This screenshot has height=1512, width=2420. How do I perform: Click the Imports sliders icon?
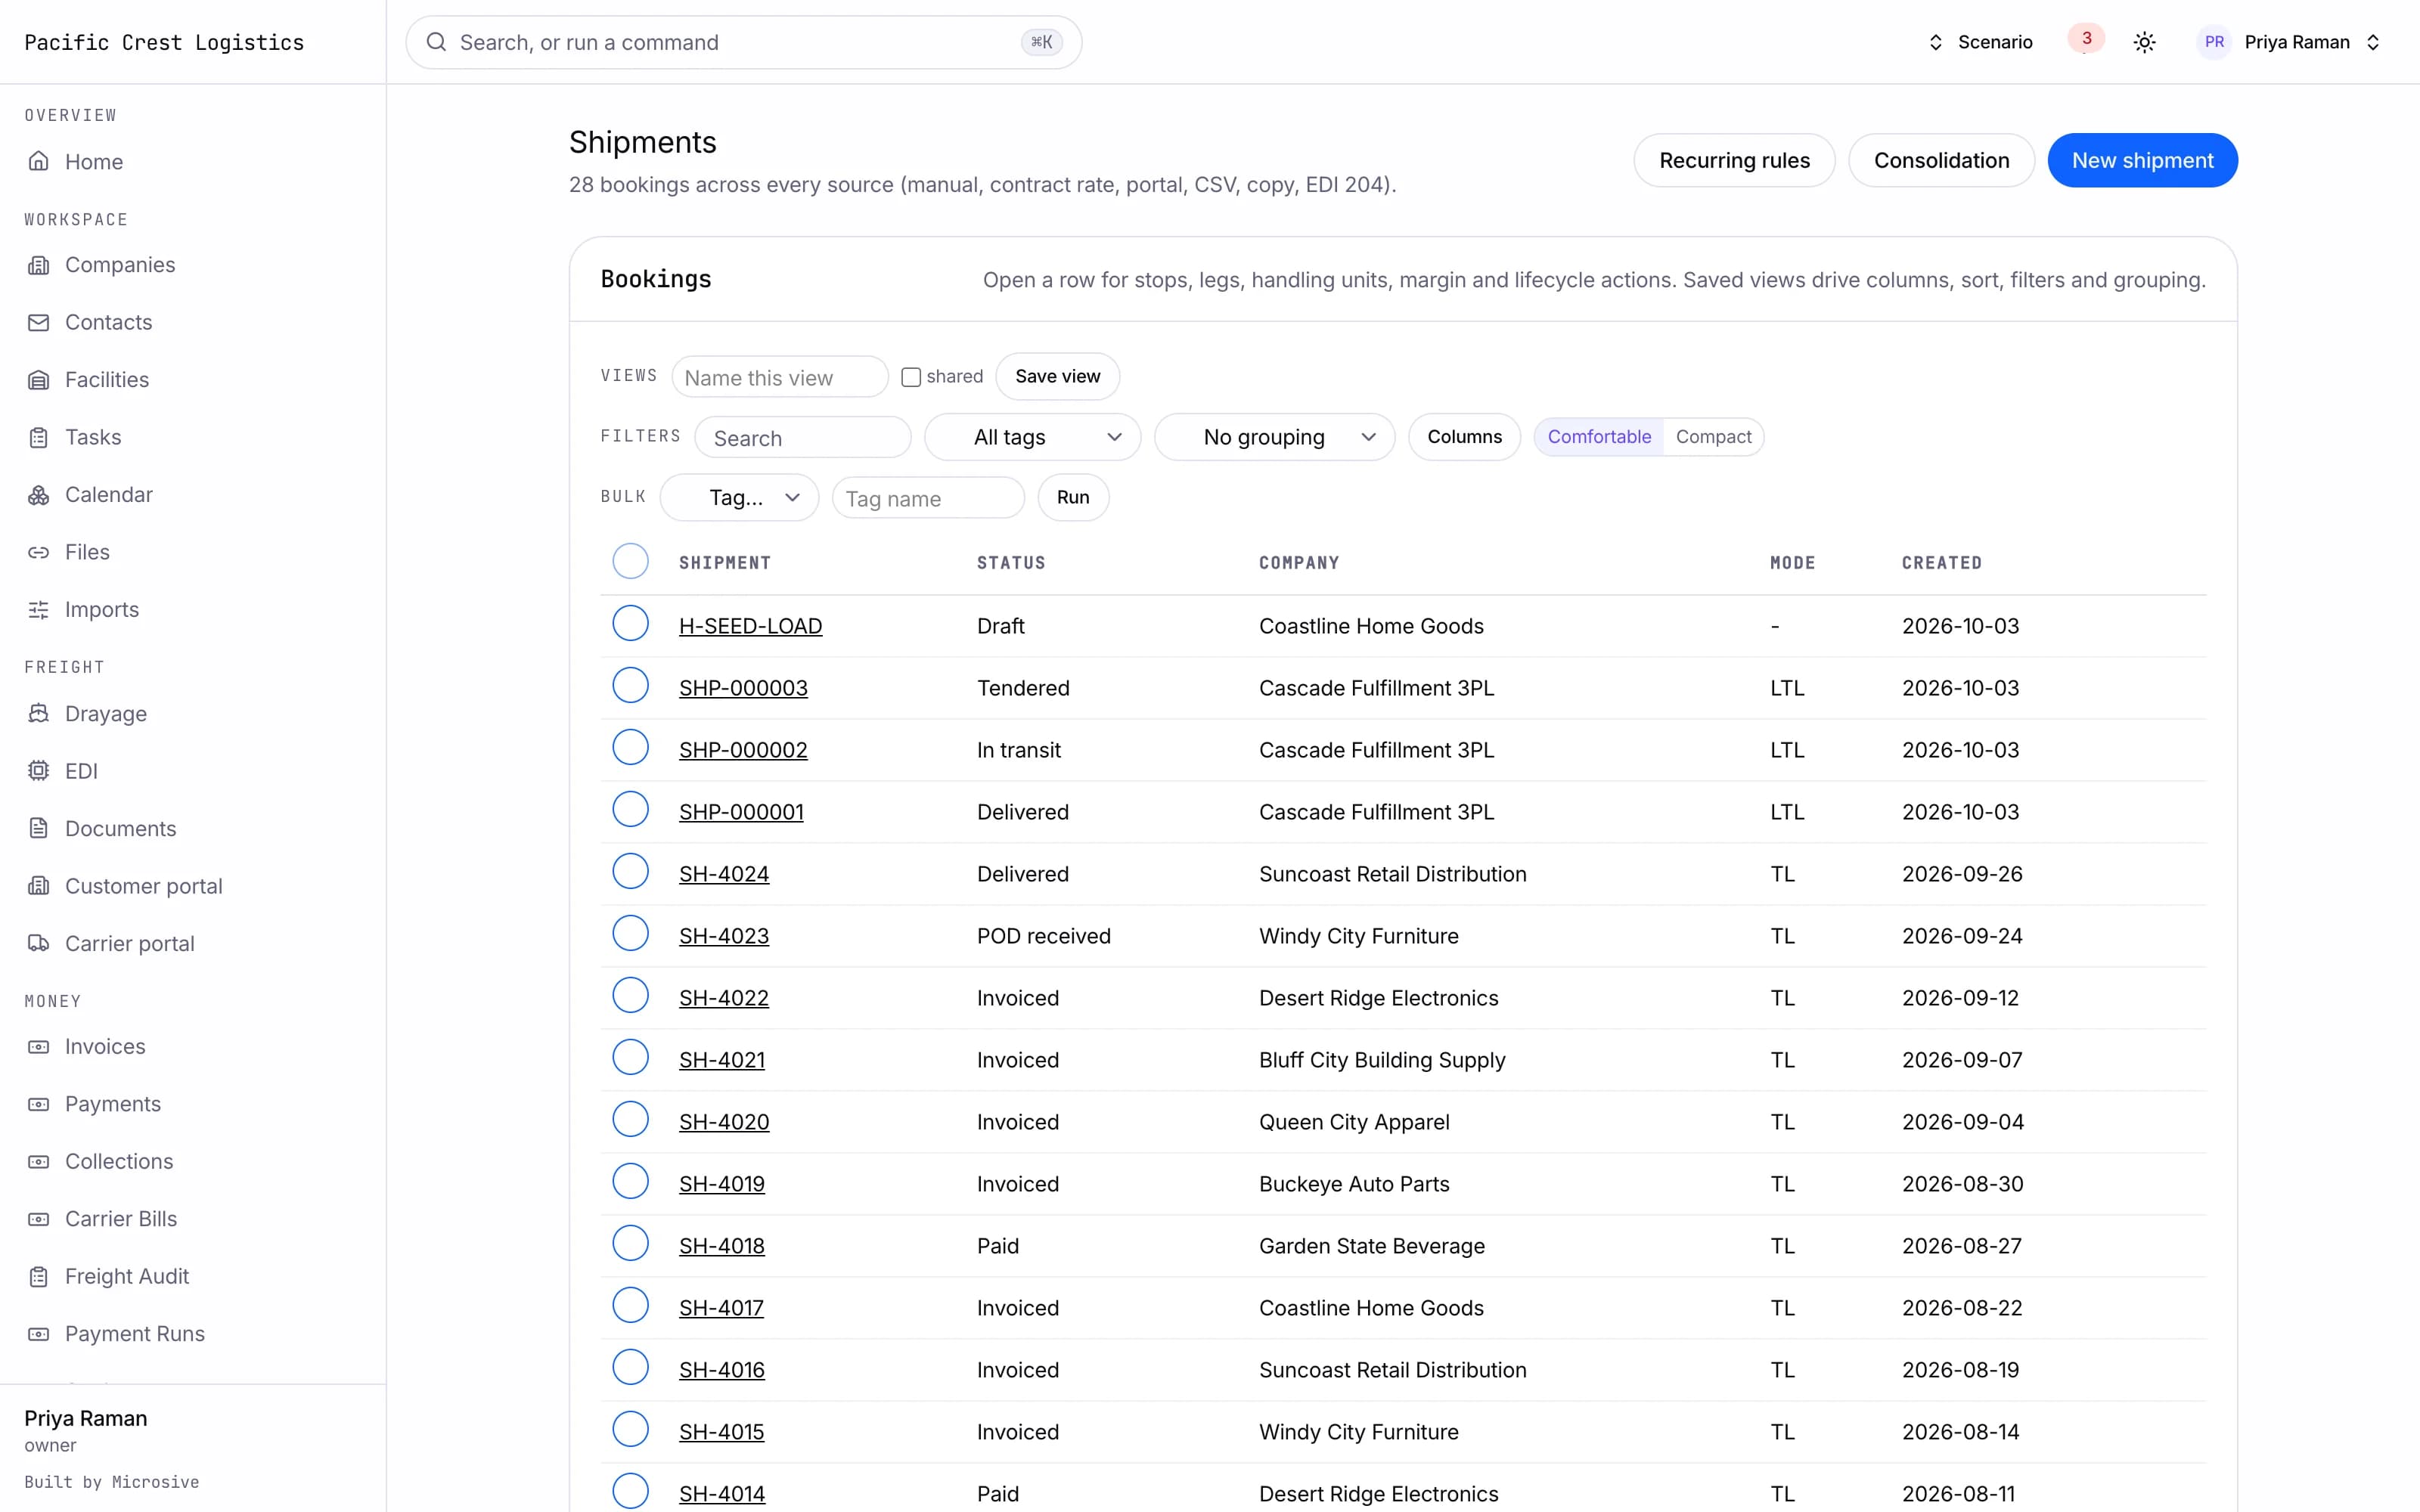38,610
